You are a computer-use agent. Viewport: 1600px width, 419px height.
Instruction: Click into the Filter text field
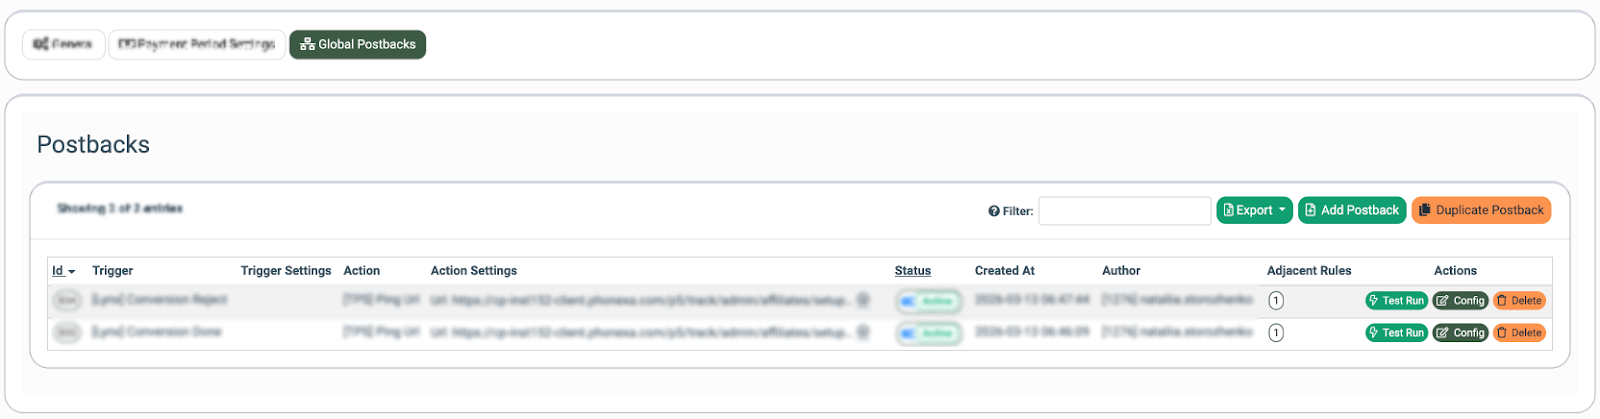pos(1124,211)
